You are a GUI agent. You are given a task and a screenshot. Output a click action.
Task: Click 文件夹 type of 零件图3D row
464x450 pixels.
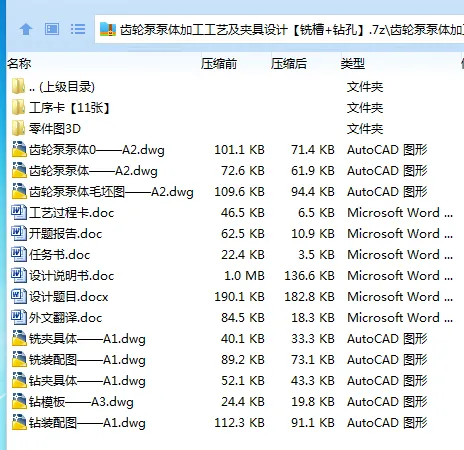(365, 129)
